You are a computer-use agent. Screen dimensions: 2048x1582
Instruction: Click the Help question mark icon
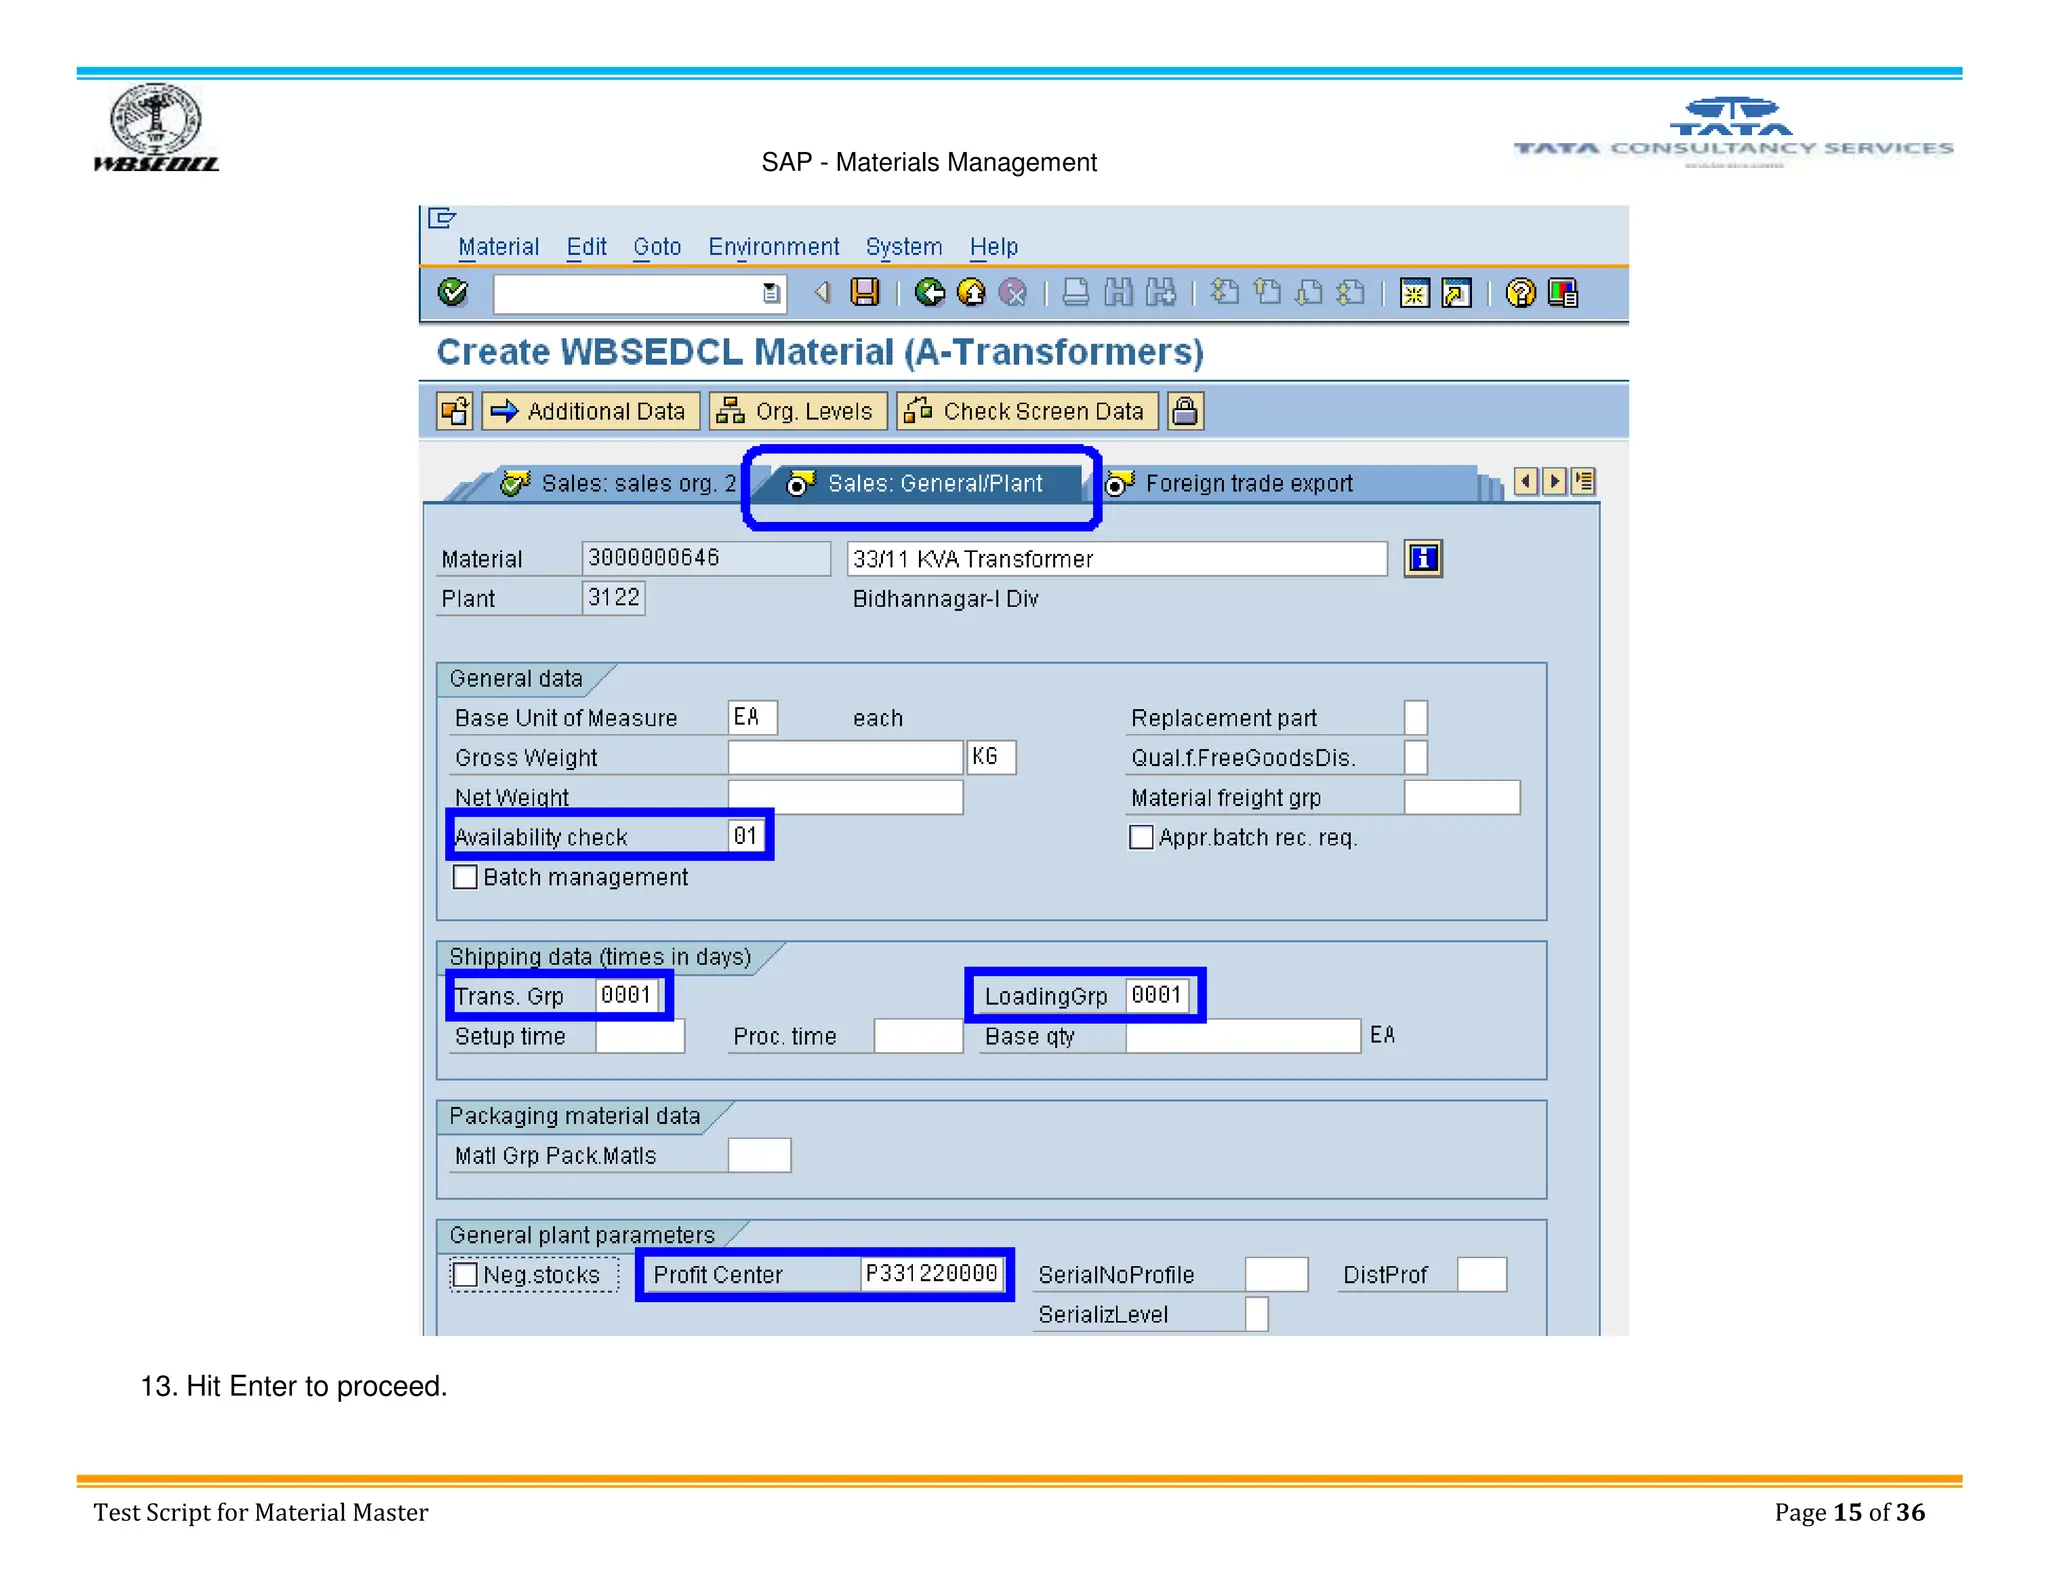pos(1520,292)
